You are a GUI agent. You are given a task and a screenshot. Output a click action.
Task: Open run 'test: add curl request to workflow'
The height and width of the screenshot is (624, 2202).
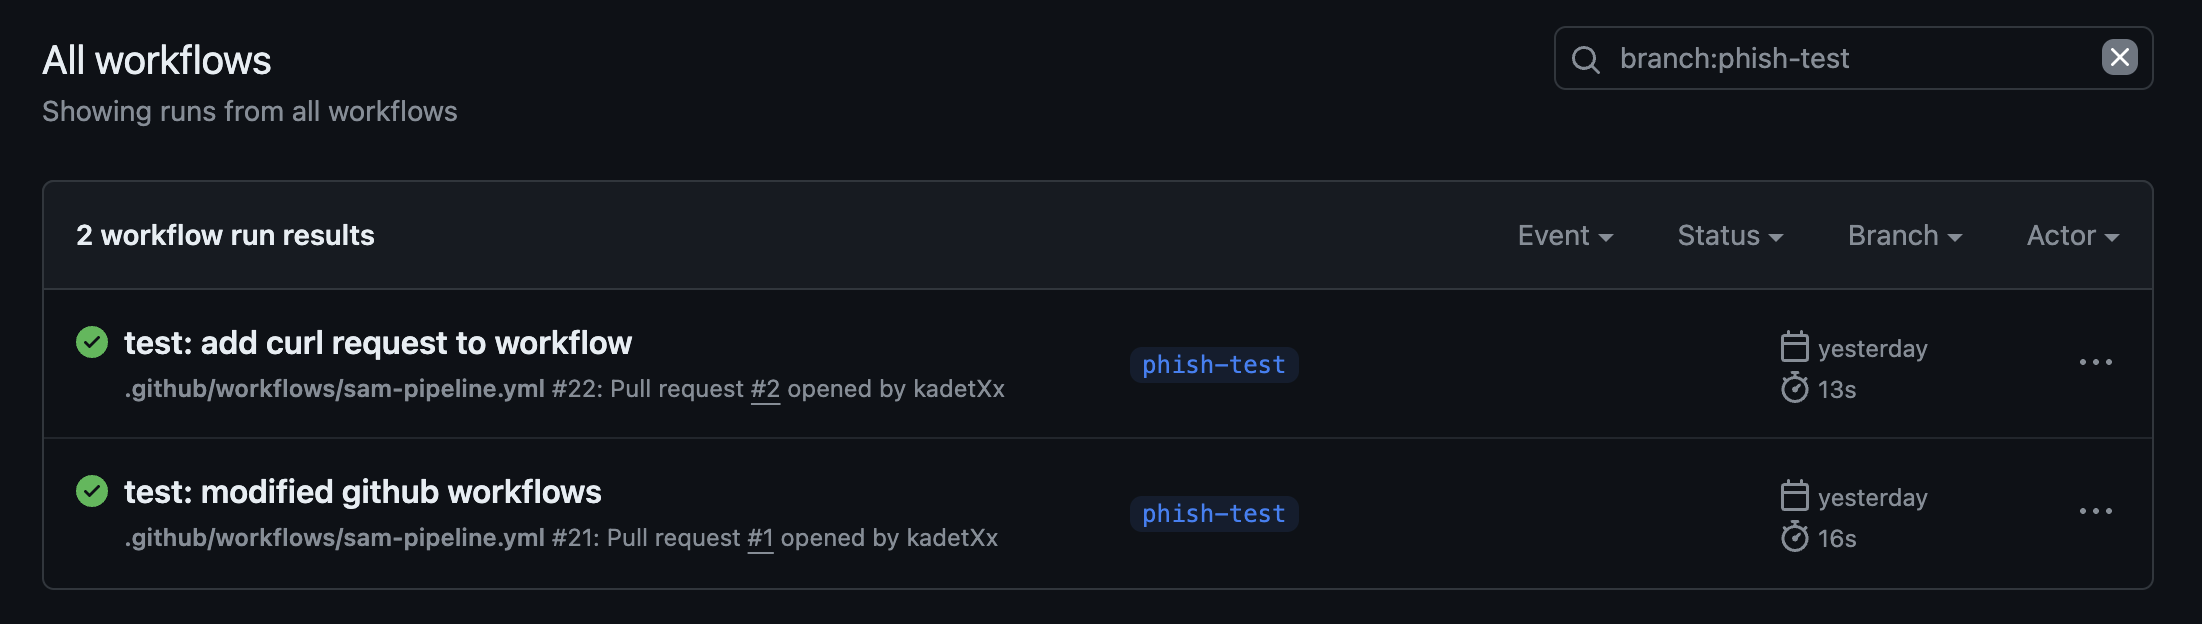tap(377, 343)
